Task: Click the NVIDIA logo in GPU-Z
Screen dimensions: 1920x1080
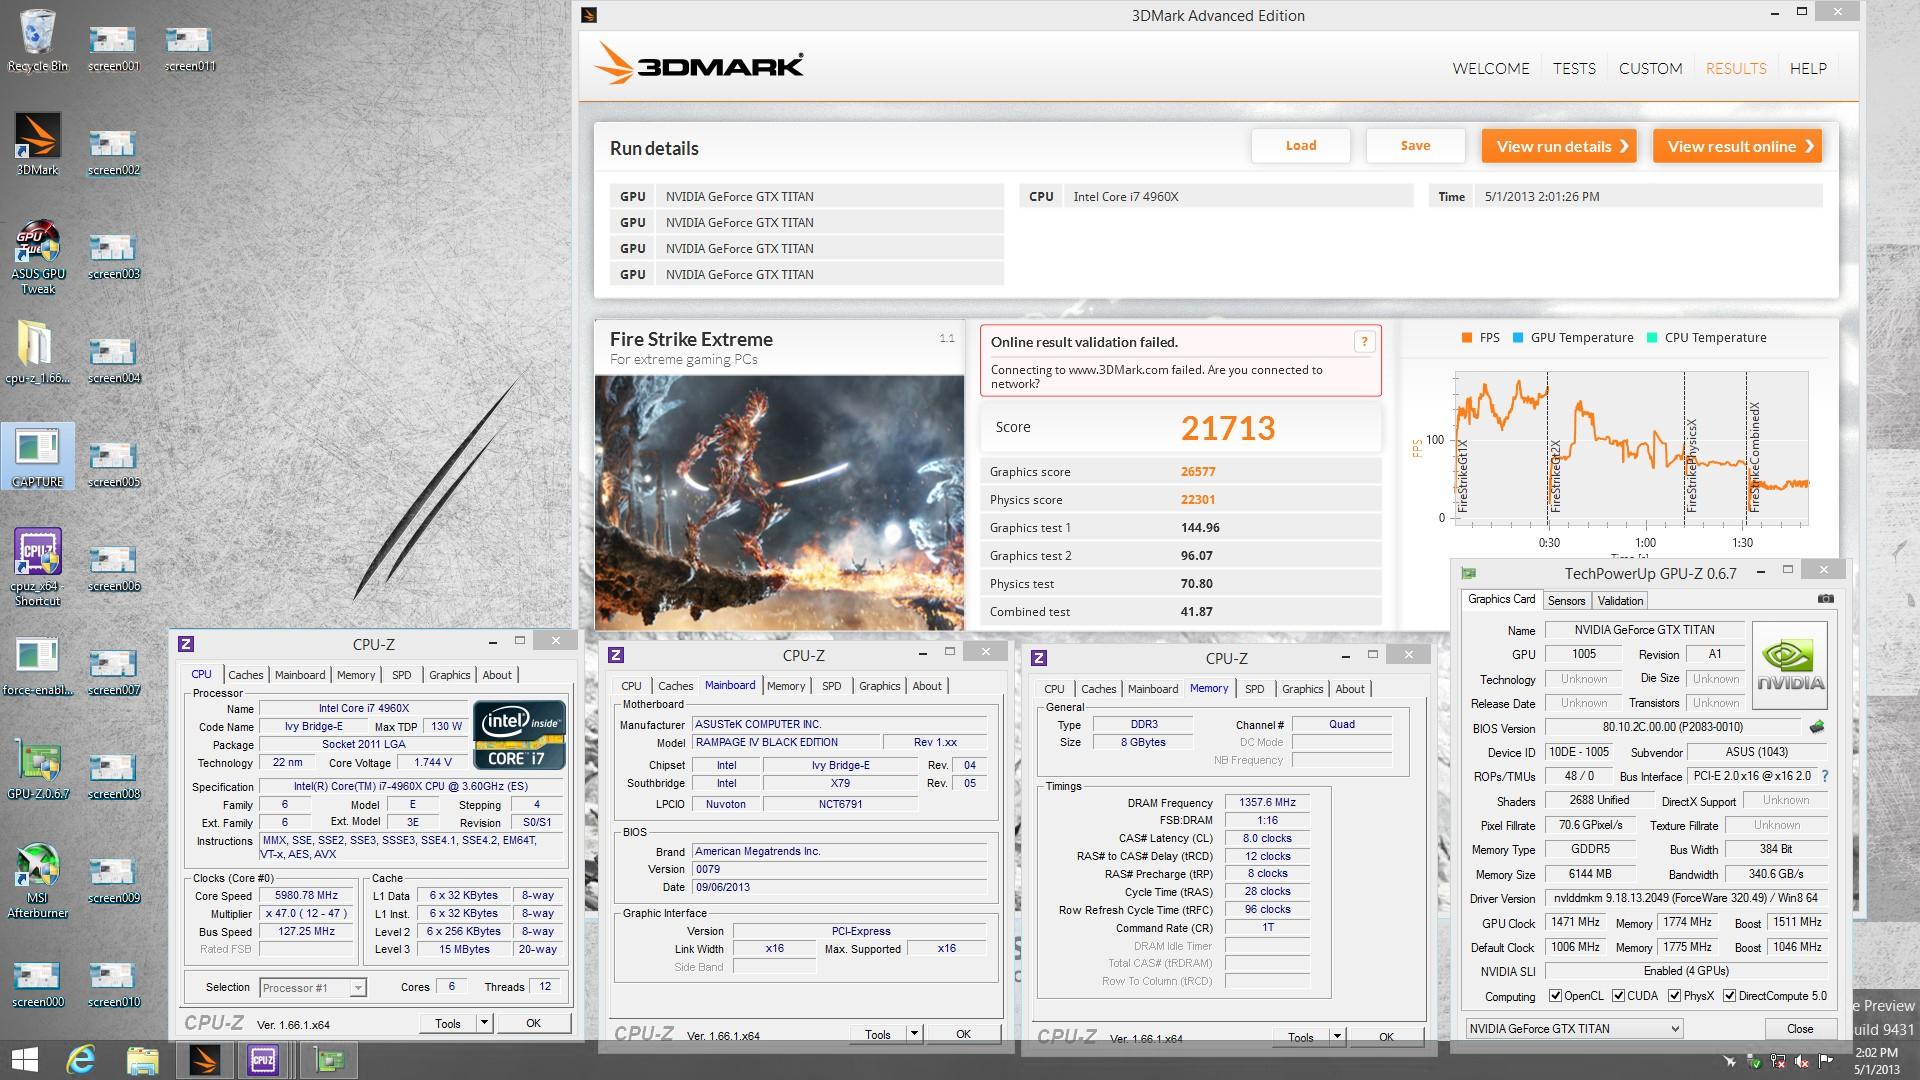Action: click(x=1790, y=665)
